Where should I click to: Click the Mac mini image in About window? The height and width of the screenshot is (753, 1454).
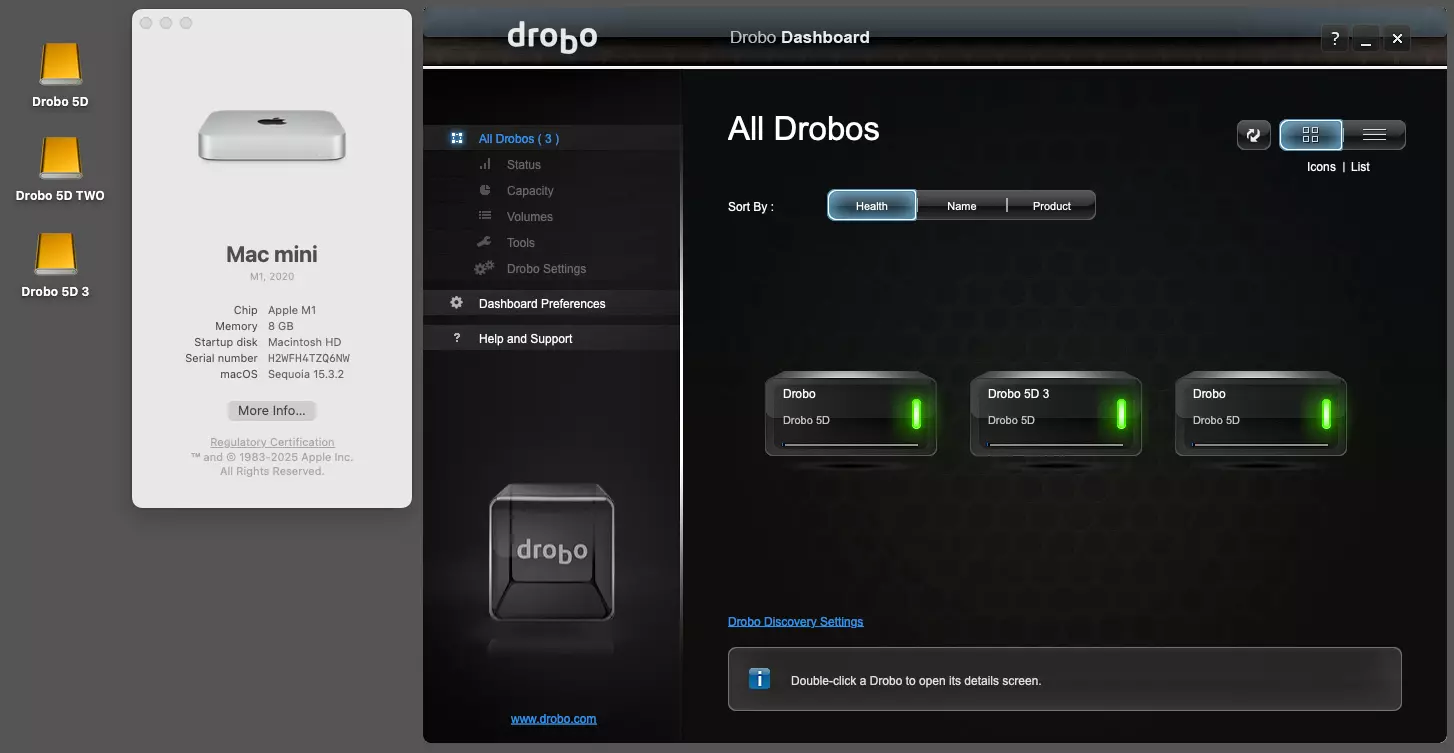pos(272,135)
